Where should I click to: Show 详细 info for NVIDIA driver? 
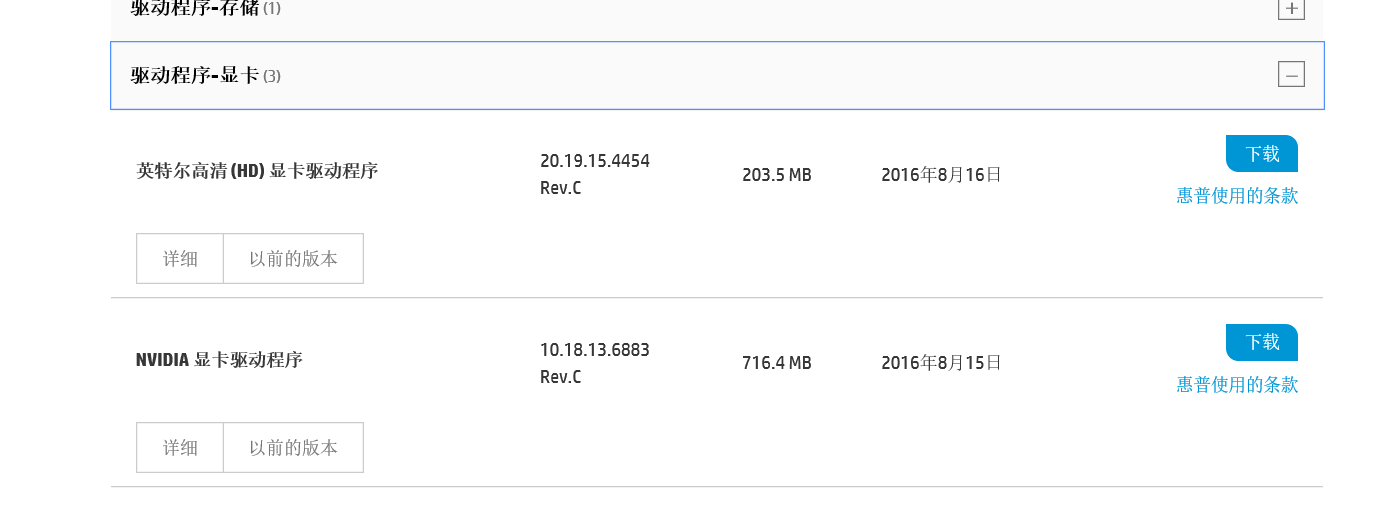180,448
